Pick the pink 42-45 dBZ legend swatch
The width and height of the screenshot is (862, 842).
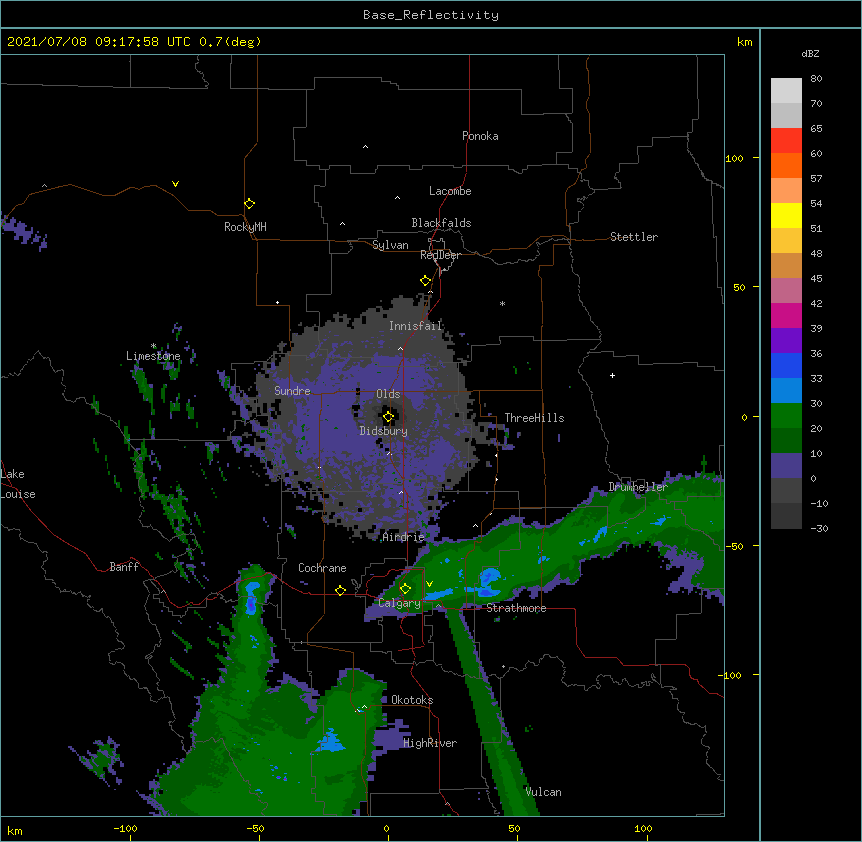coord(786,290)
